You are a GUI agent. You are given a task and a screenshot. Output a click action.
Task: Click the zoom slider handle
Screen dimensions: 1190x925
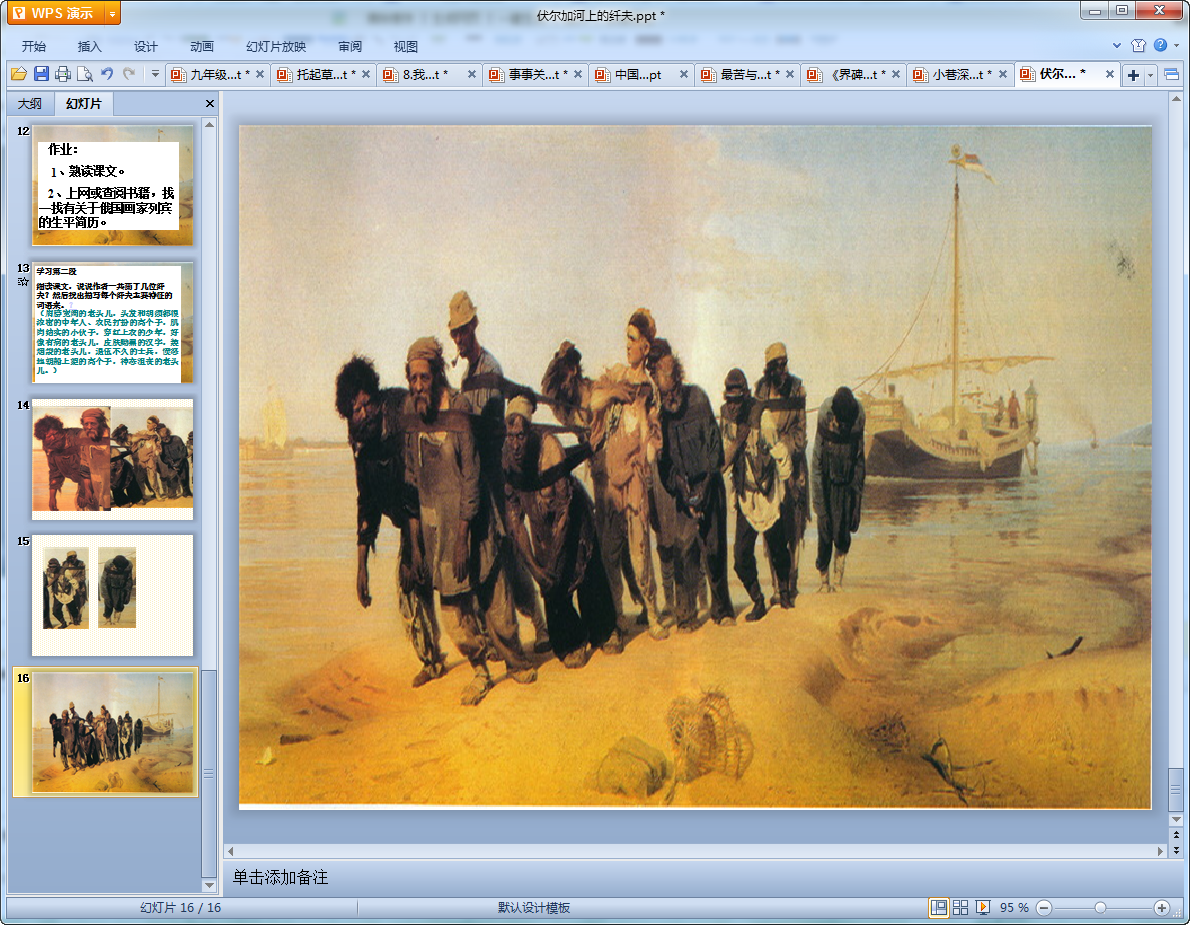click(x=1100, y=908)
